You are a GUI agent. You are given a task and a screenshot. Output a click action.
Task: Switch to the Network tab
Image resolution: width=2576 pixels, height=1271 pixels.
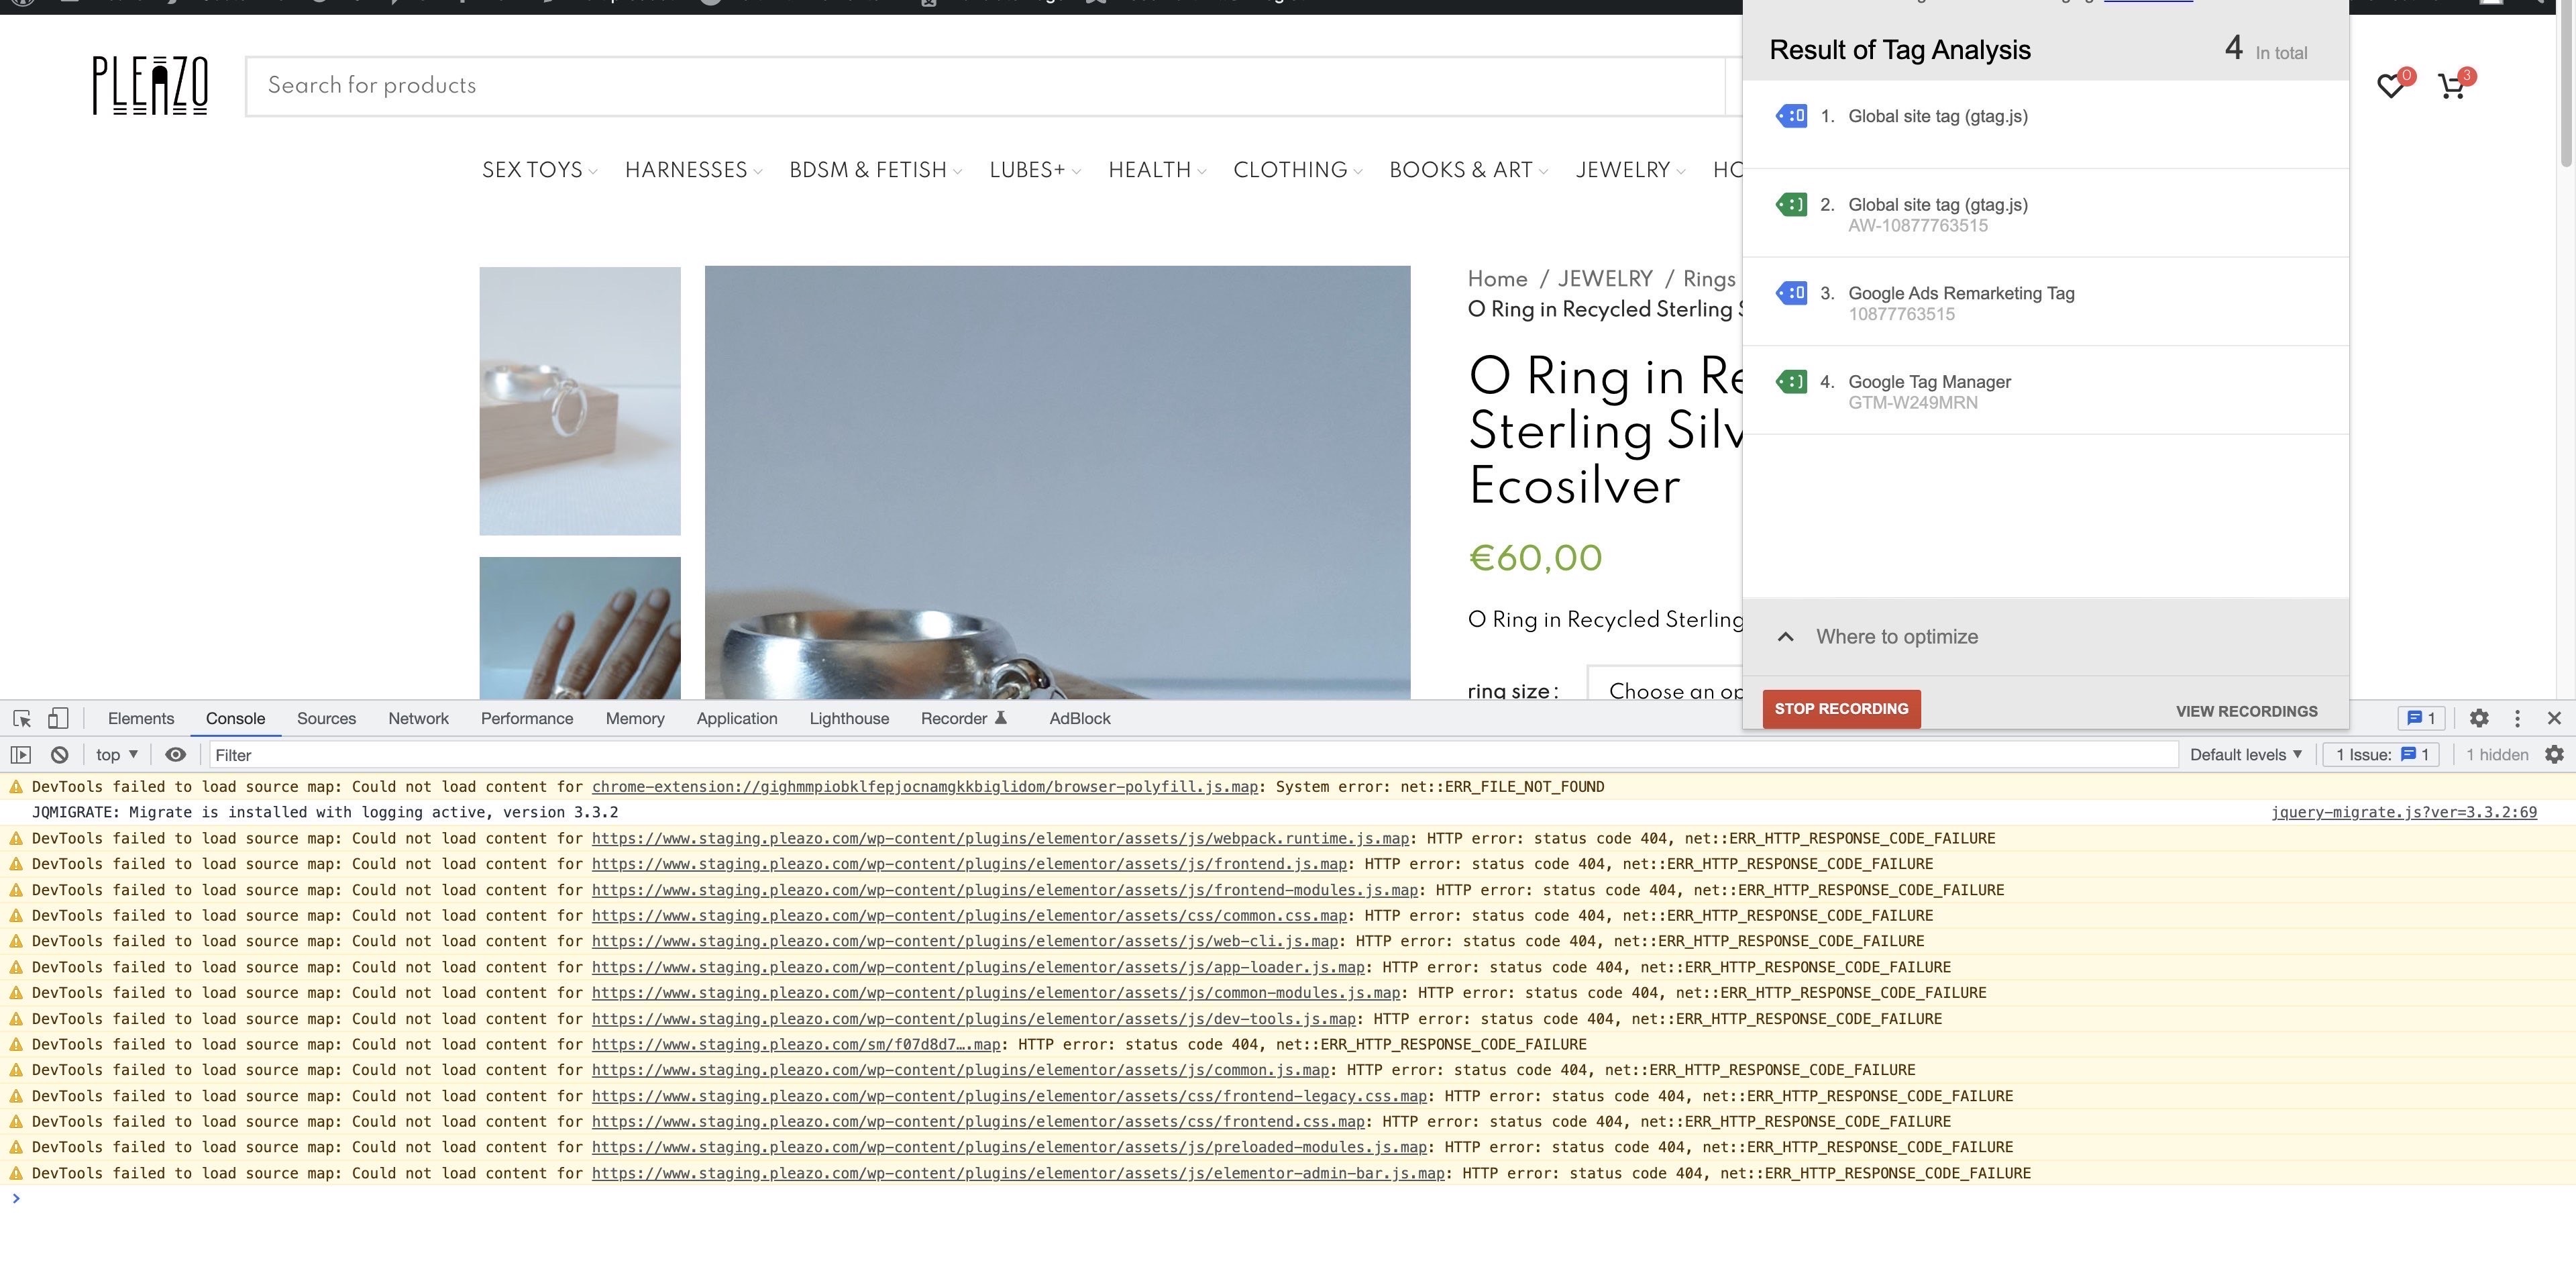click(418, 718)
